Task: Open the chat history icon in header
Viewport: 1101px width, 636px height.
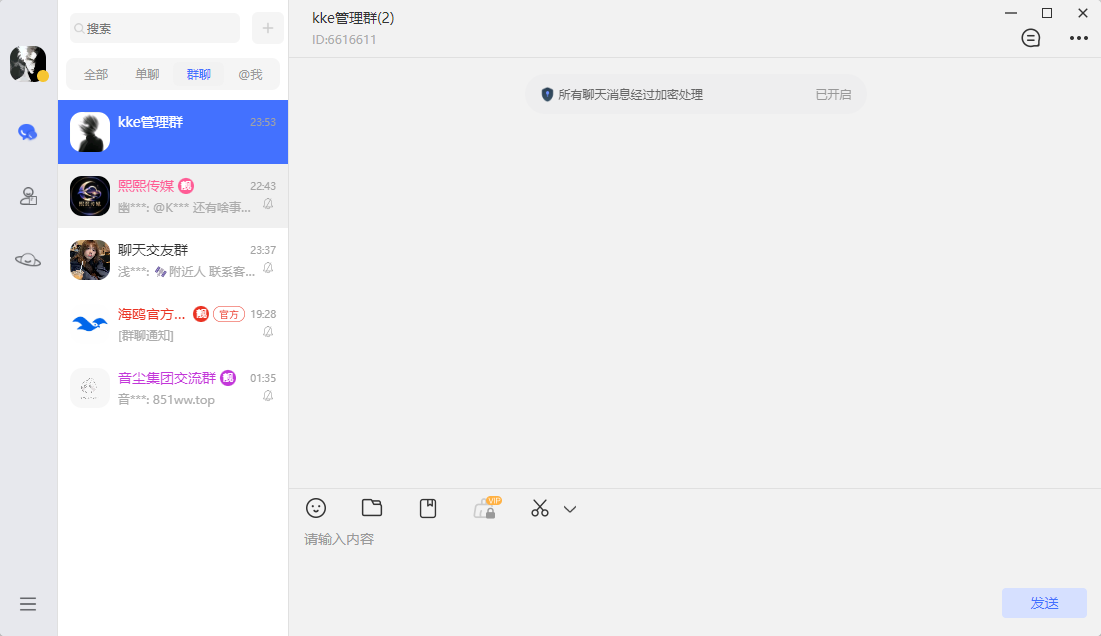Action: (1031, 38)
